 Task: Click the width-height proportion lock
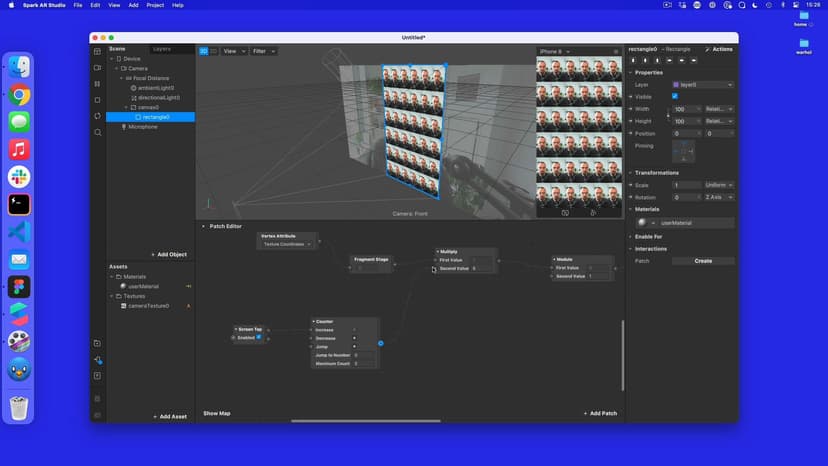[668, 115]
